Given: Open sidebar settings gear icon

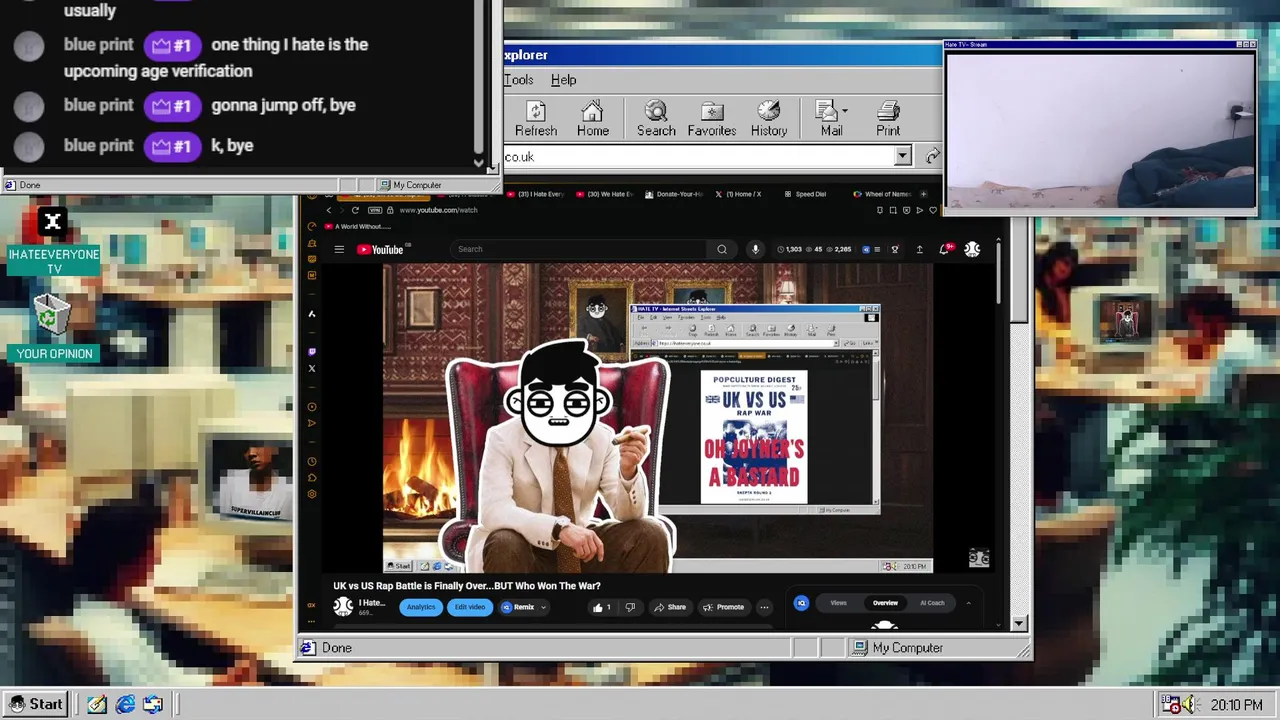Looking at the screenshot, I should click(x=311, y=494).
